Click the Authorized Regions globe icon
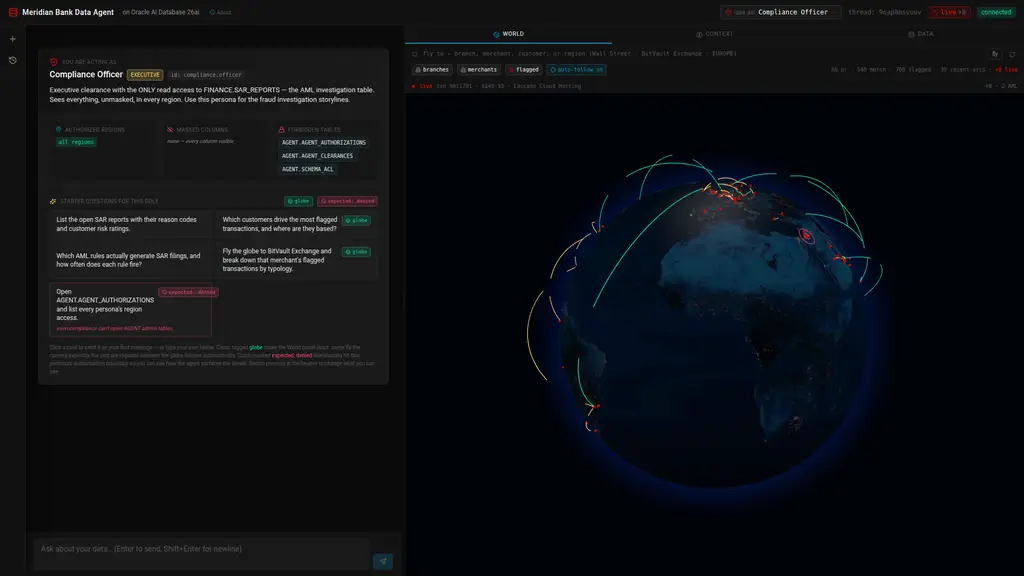The image size is (1024, 576). tap(59, 129)
